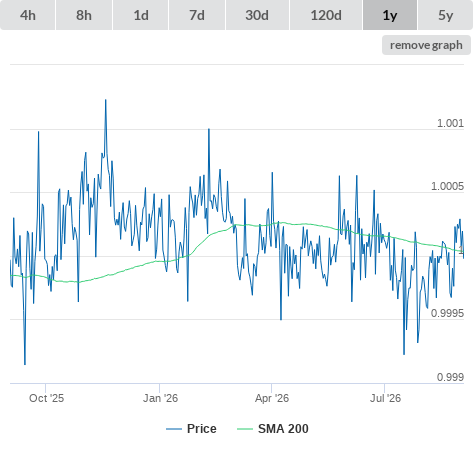Click the 0.9995 y-axis label
474x455 pixels.
447,313
